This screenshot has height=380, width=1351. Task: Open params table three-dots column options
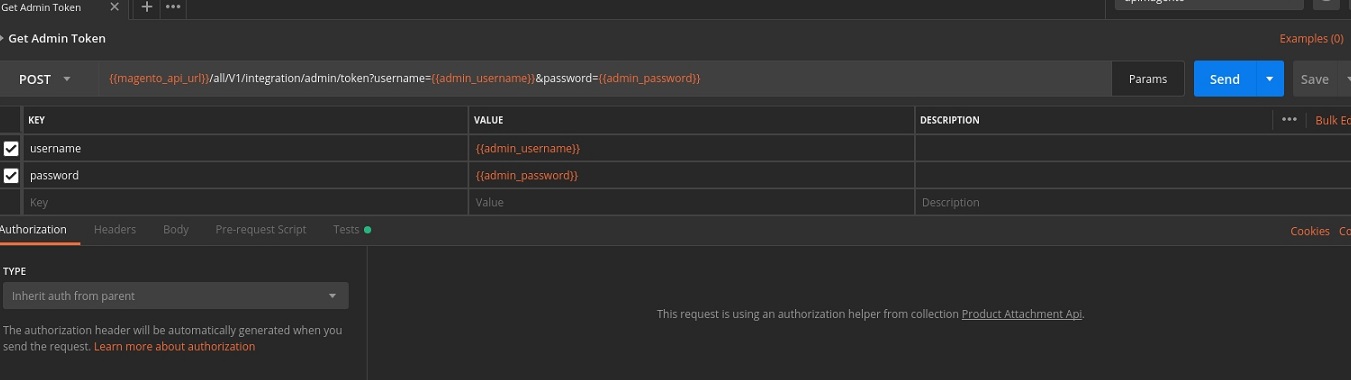tap(1289, 120)
